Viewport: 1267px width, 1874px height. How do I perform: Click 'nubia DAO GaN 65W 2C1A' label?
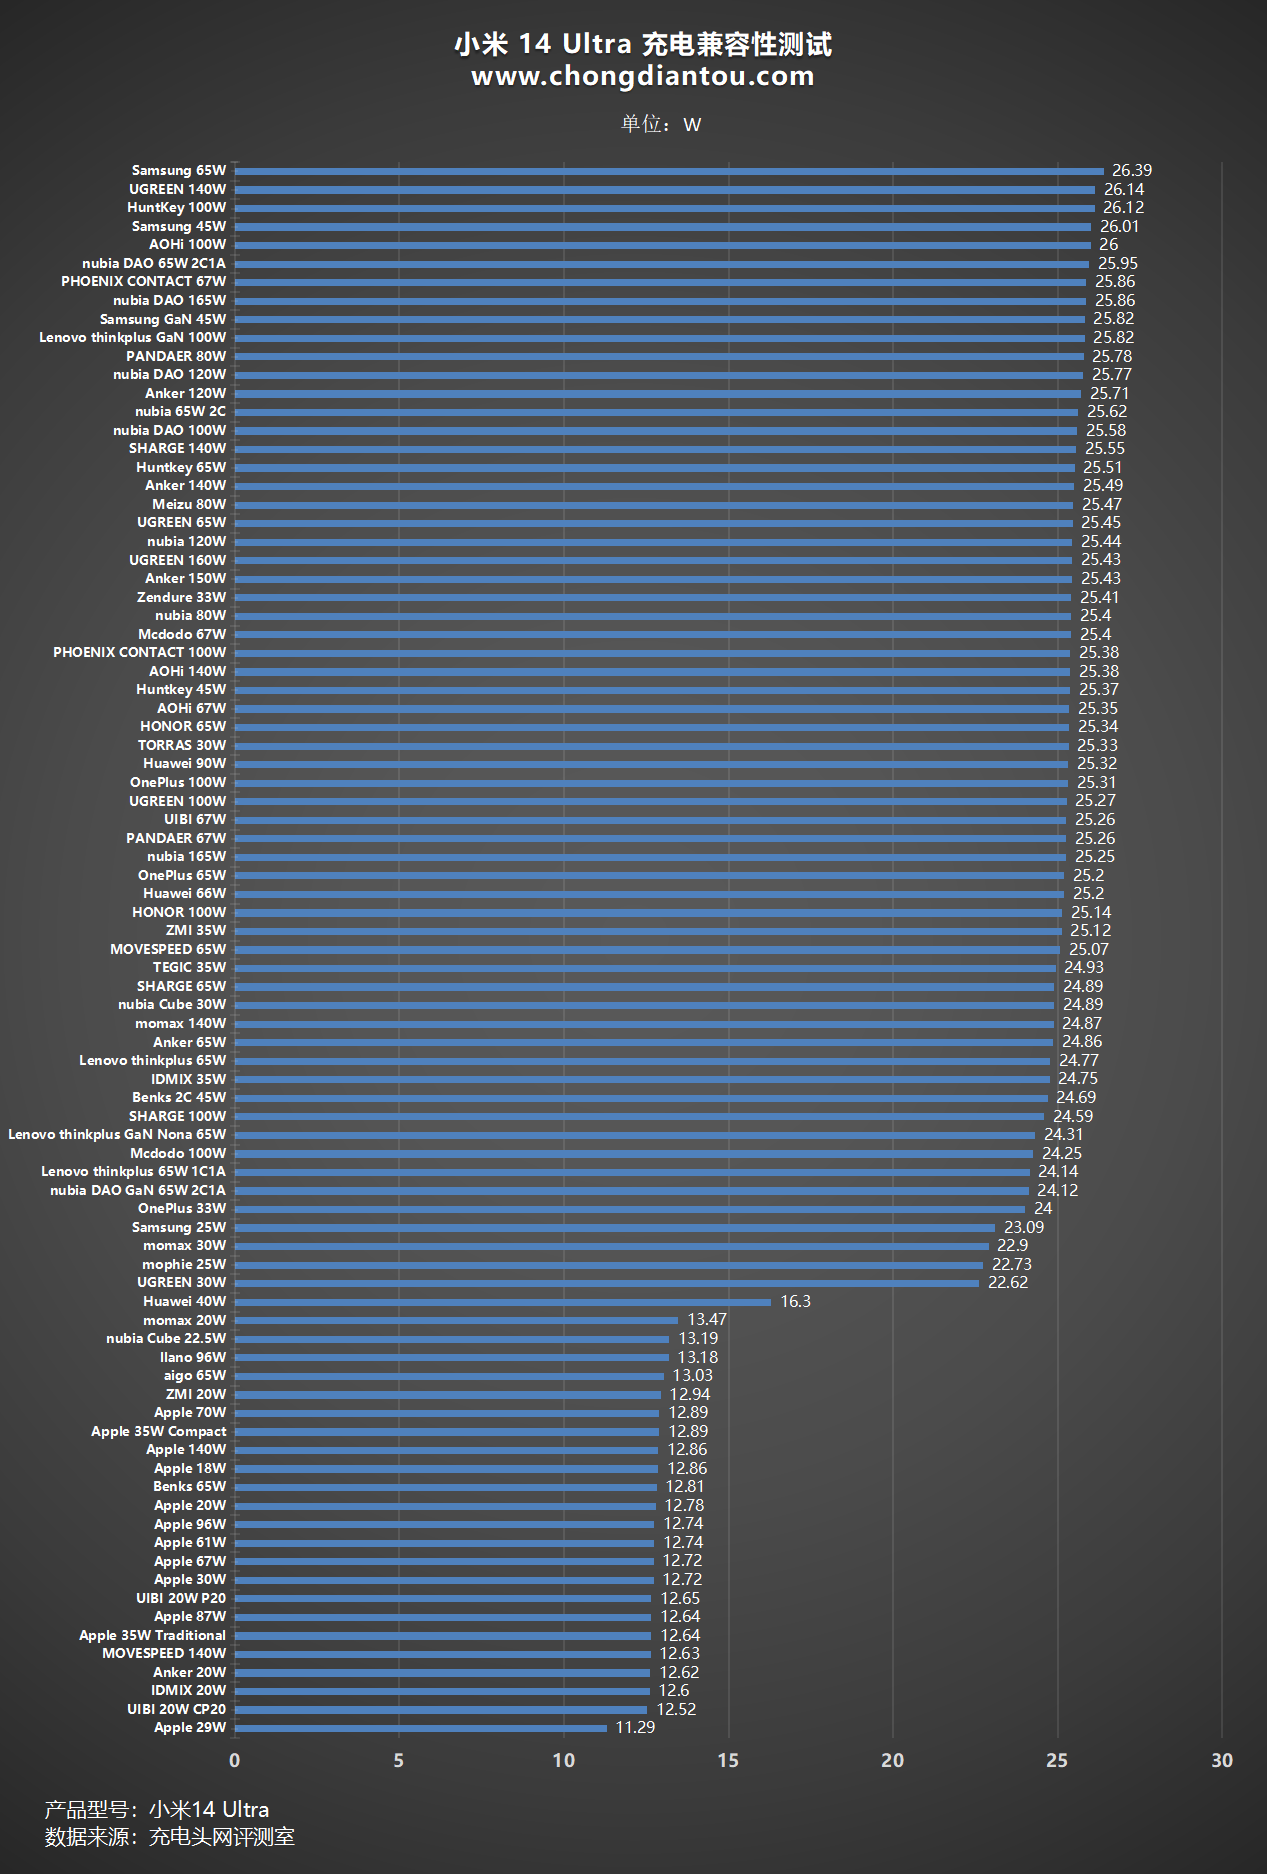click(x=138, y=1190)
